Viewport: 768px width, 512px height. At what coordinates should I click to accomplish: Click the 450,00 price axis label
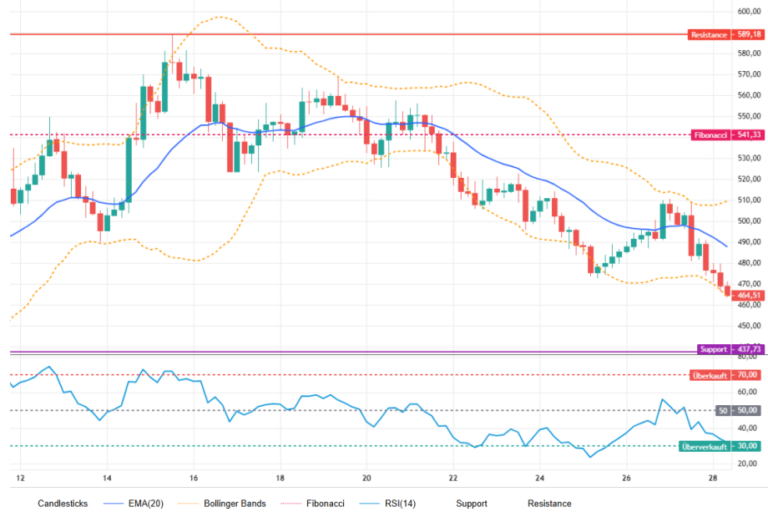(749, 326)
